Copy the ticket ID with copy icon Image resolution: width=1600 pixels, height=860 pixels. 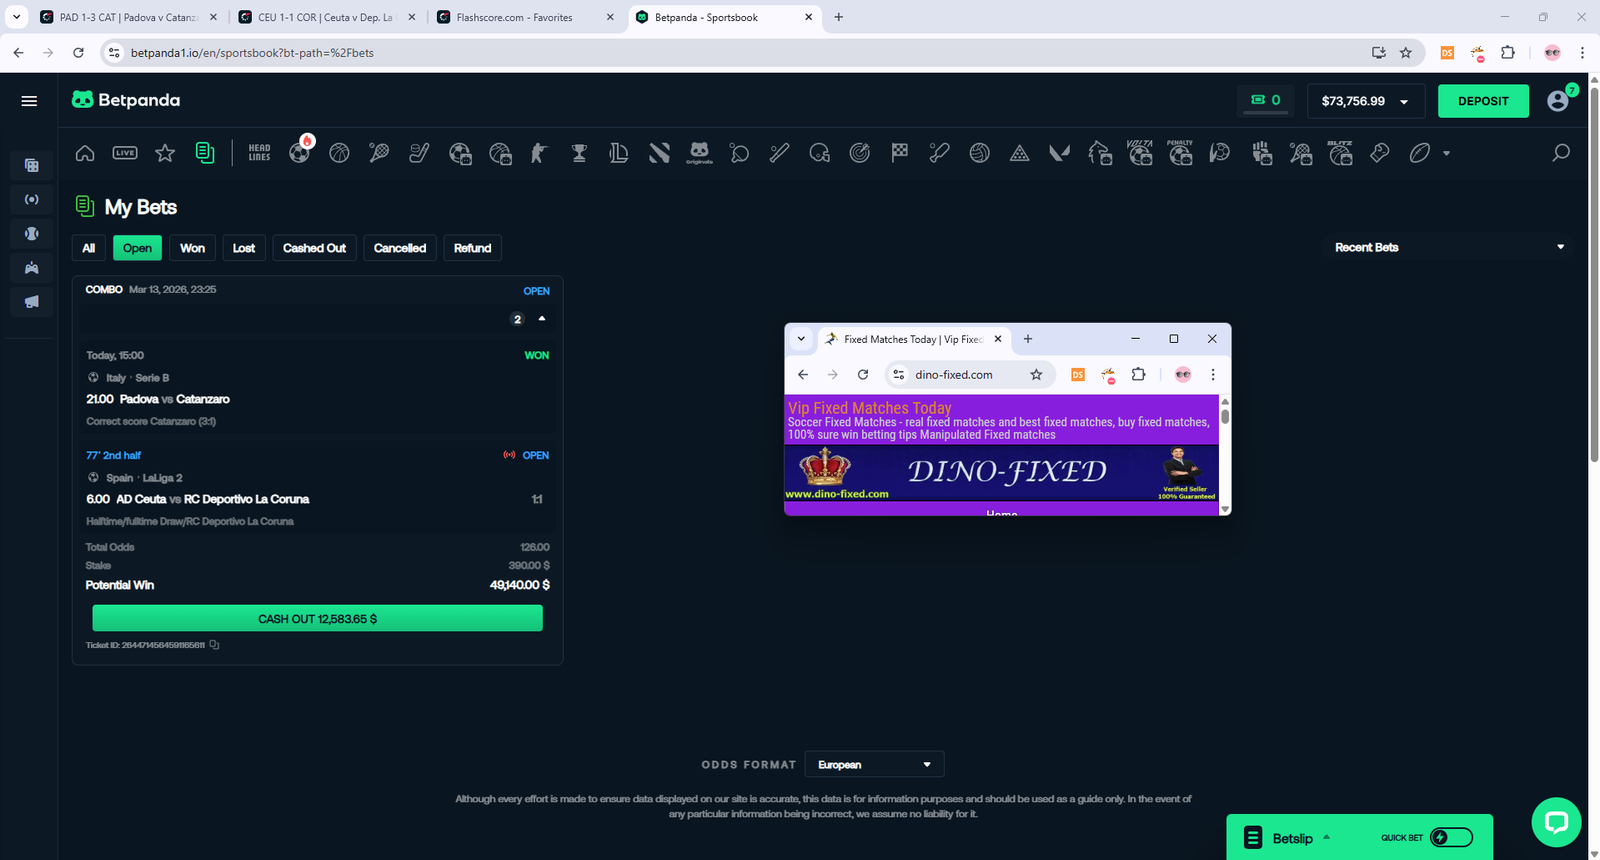tap(215, 645)
